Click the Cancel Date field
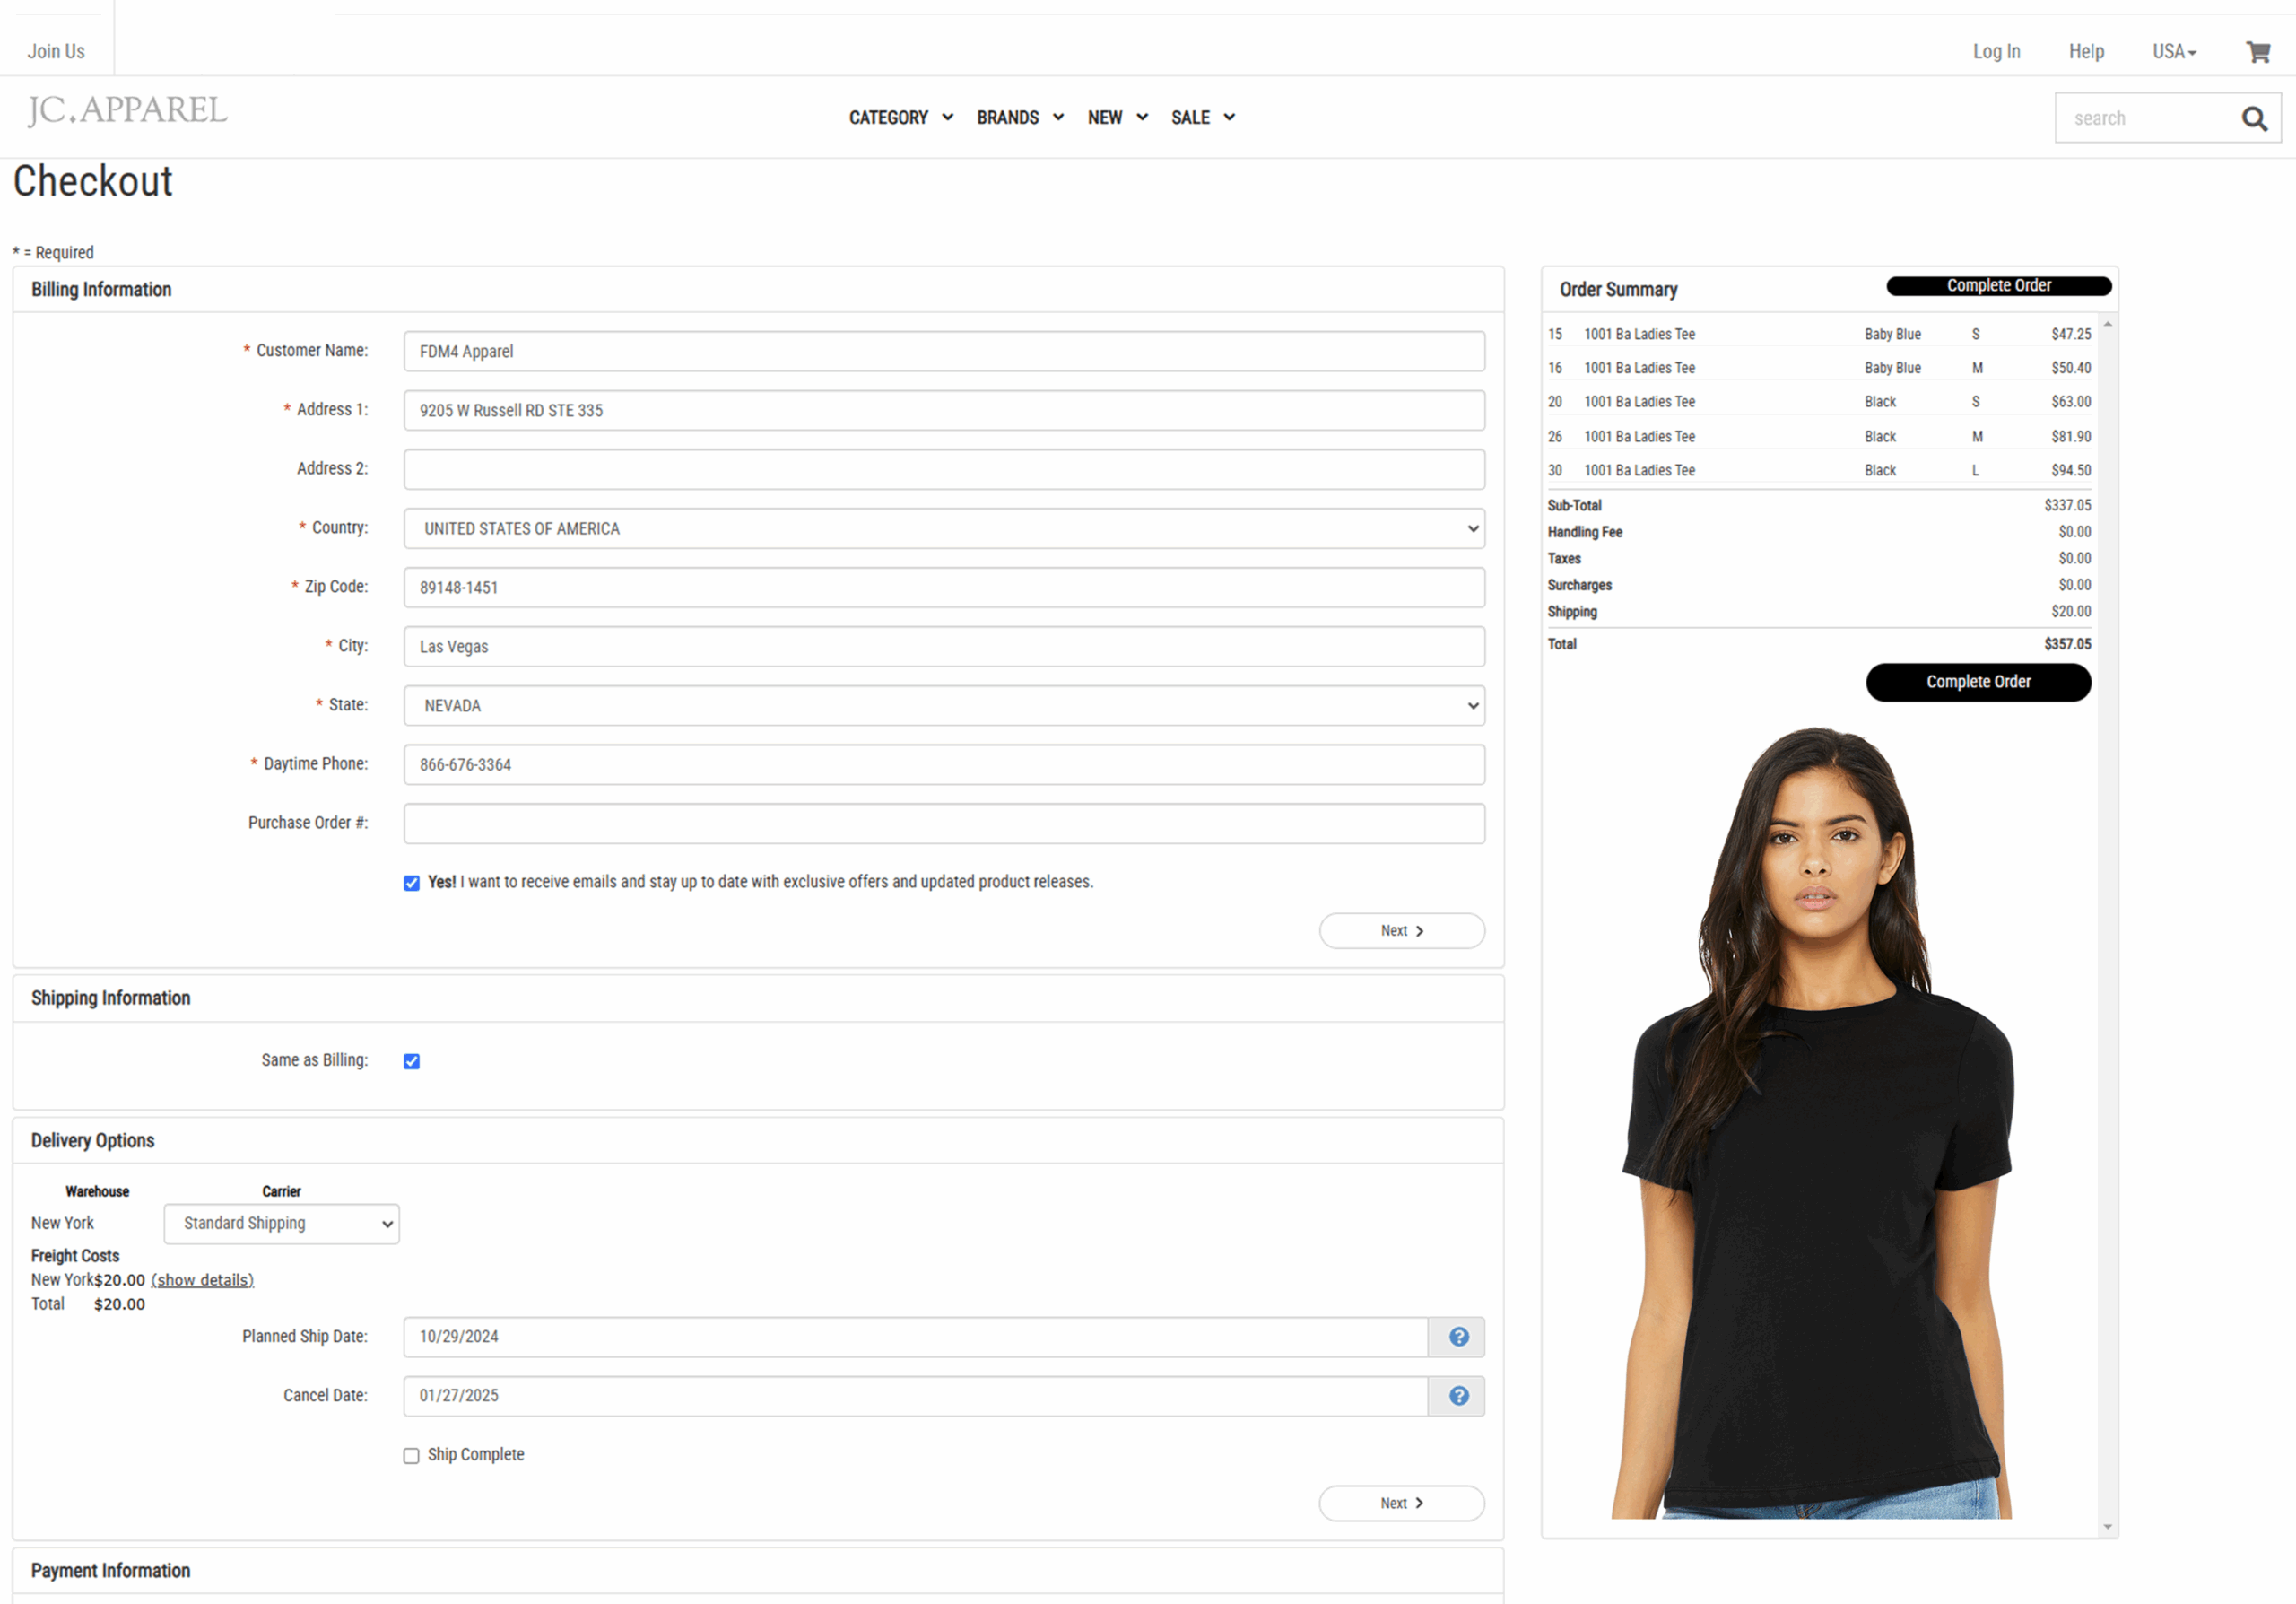 pyautogui.click(x=915, y=1396)
